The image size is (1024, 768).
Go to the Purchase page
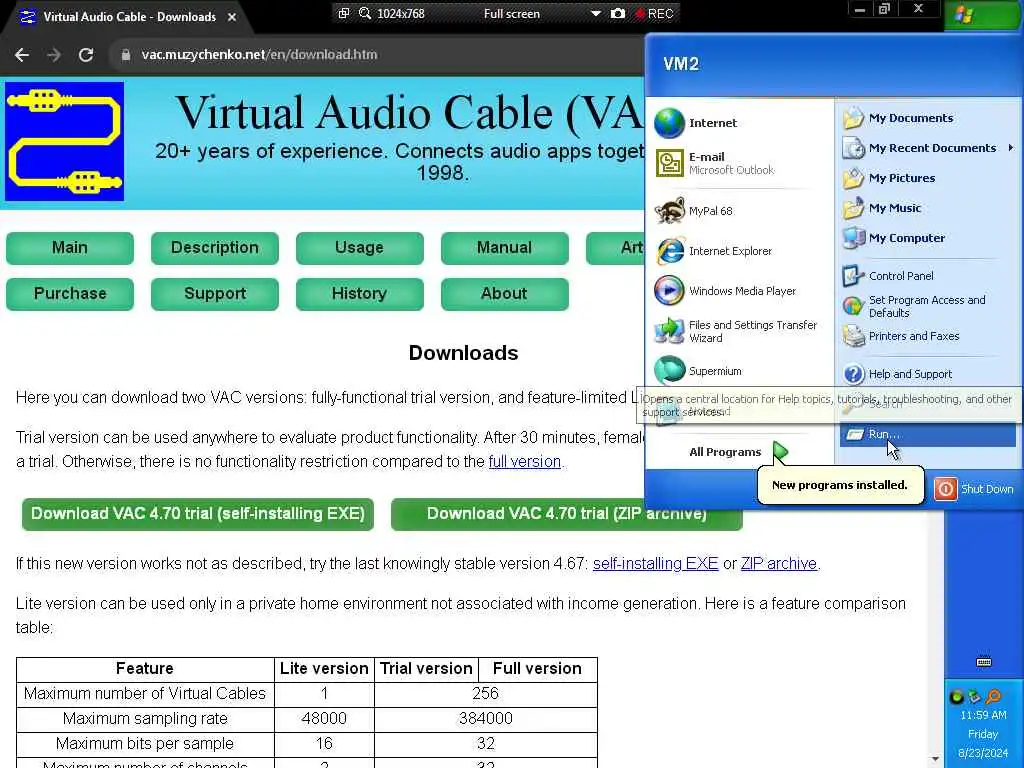(x=70, y=294)
